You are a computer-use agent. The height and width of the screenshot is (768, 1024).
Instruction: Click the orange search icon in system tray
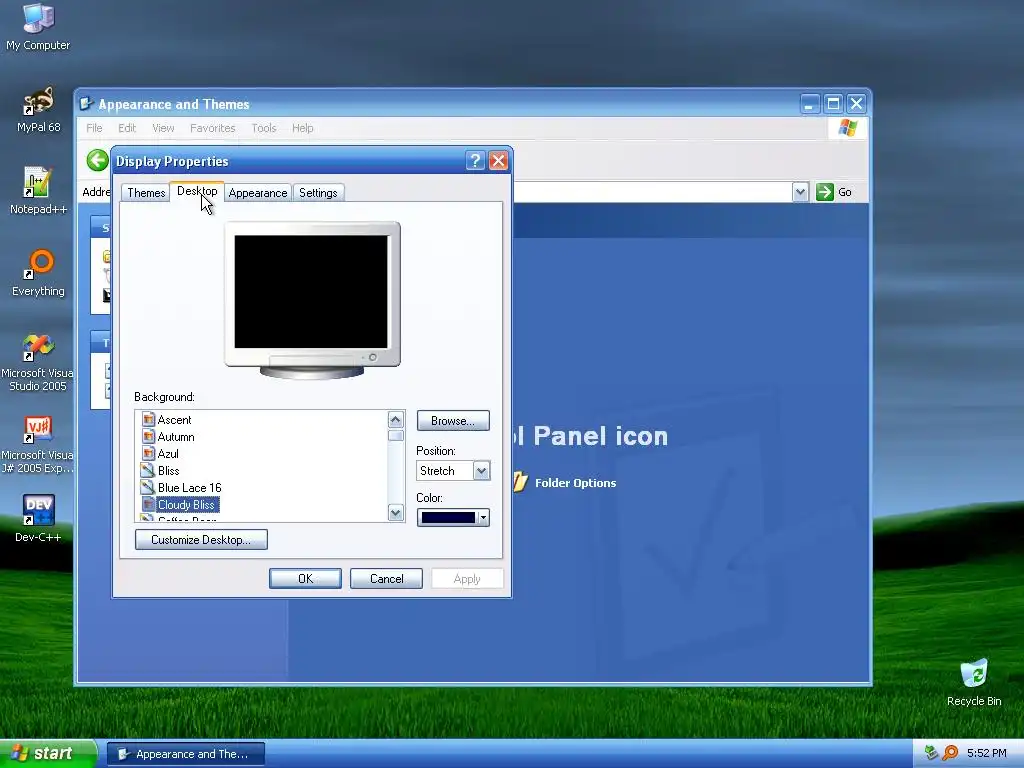pyautogui.click(x=950, y=753)
